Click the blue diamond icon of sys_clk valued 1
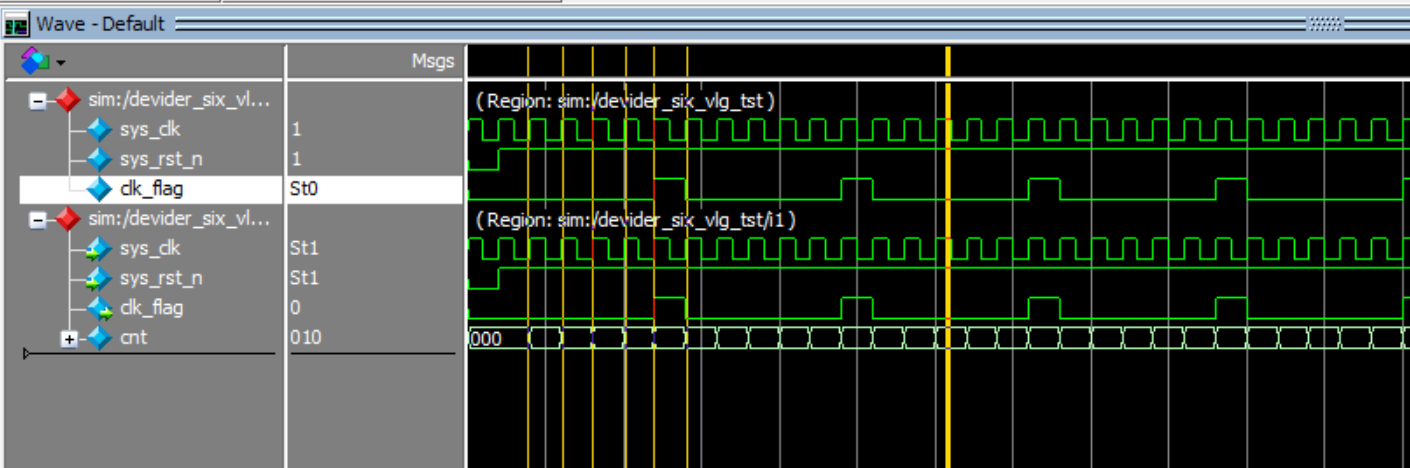The width and height of the screenshot is (1410, 468). [x=98, y=130]
